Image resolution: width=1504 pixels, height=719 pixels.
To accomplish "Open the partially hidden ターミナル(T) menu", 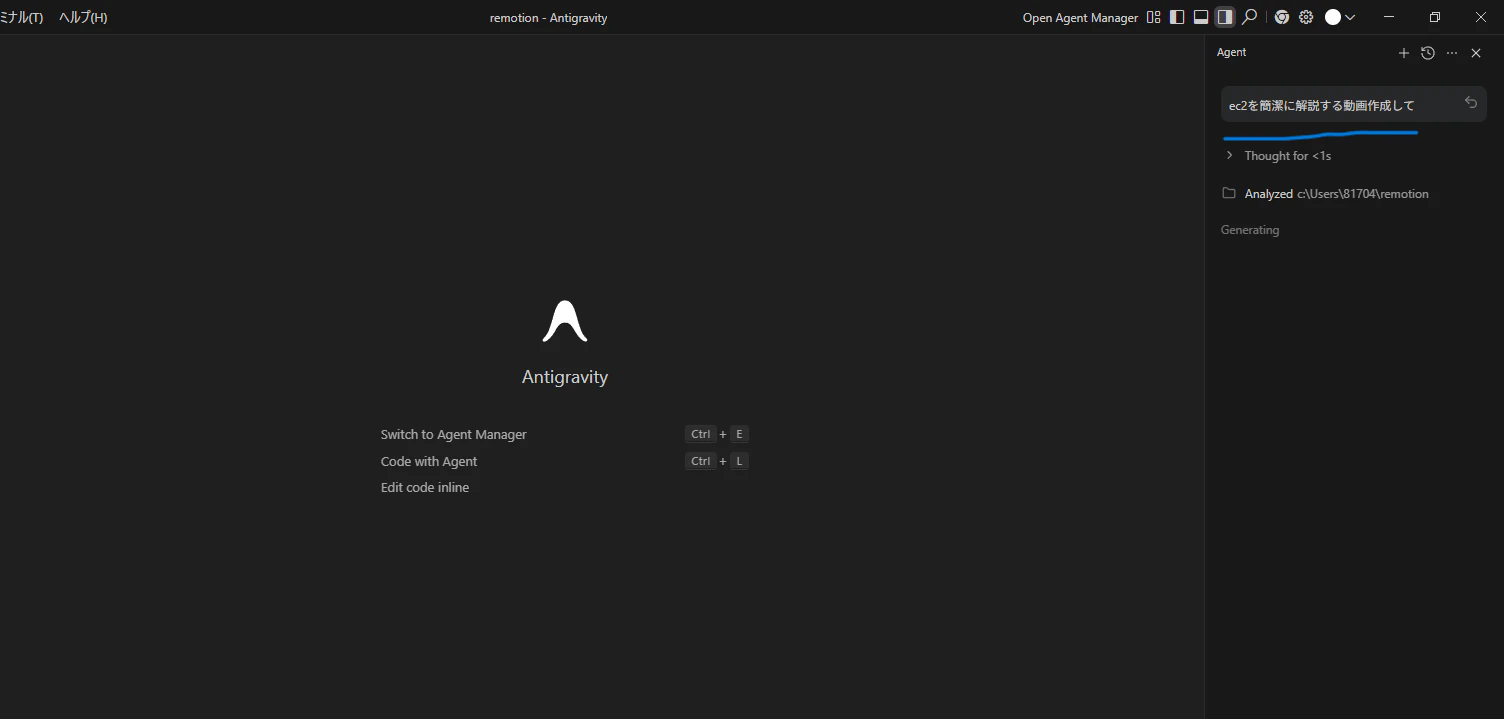I will (21, 18).
